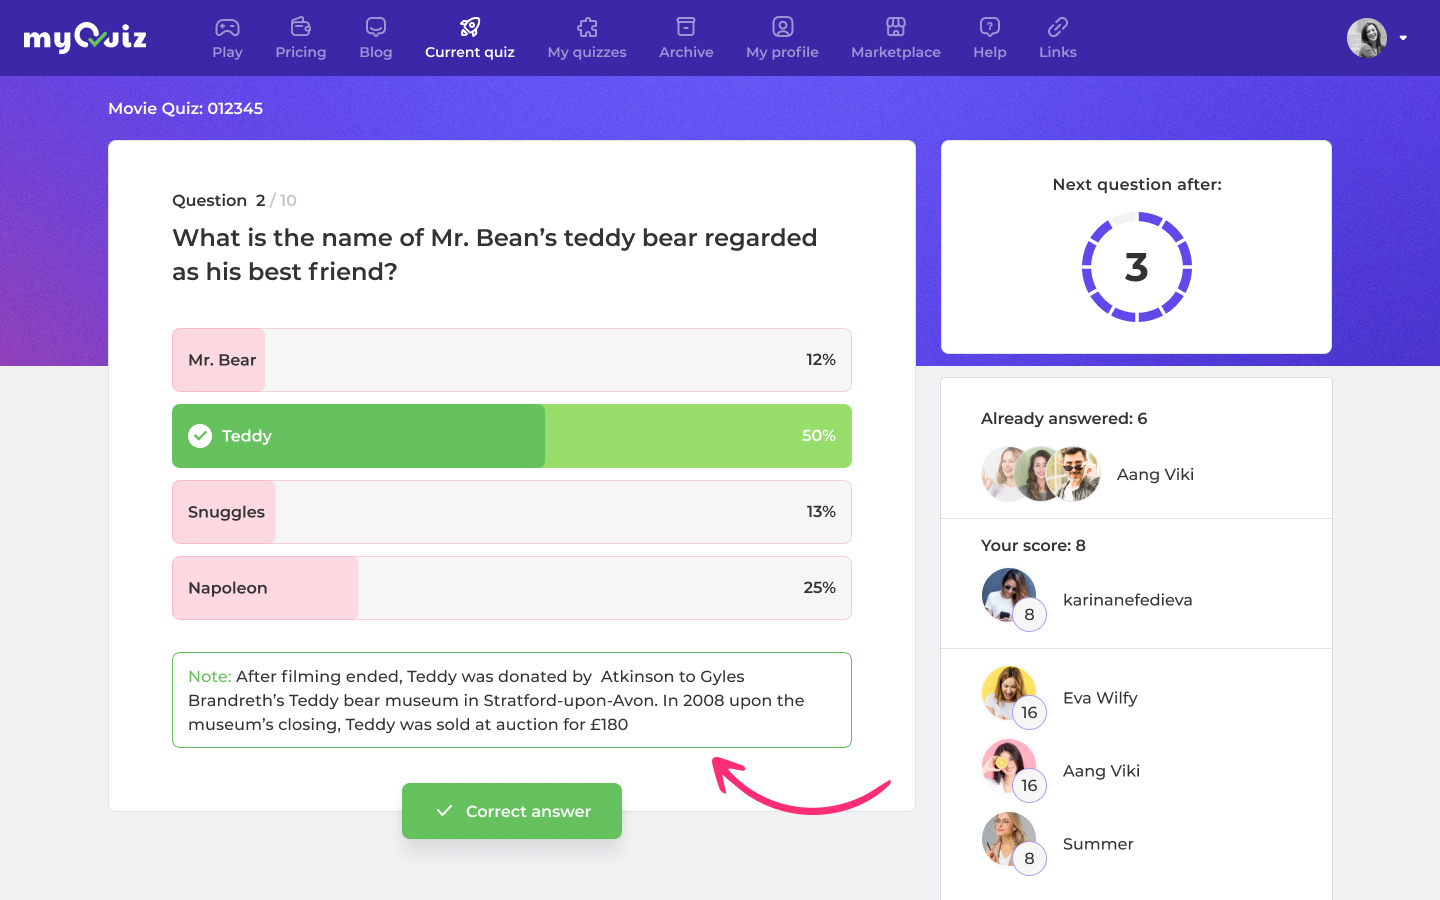The width and height of the screenshot is (1440, 900).
Task: Click the Question 2 / 10 counter
Action: click(x=234, y=200)
